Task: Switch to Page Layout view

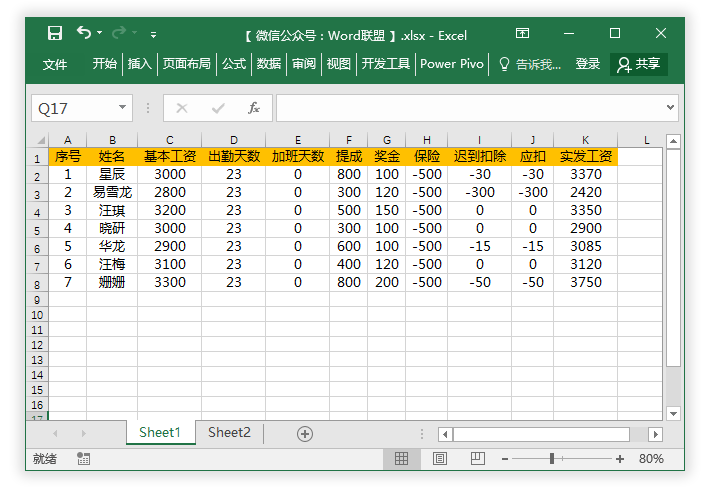Action: click(x=440, y=458)
